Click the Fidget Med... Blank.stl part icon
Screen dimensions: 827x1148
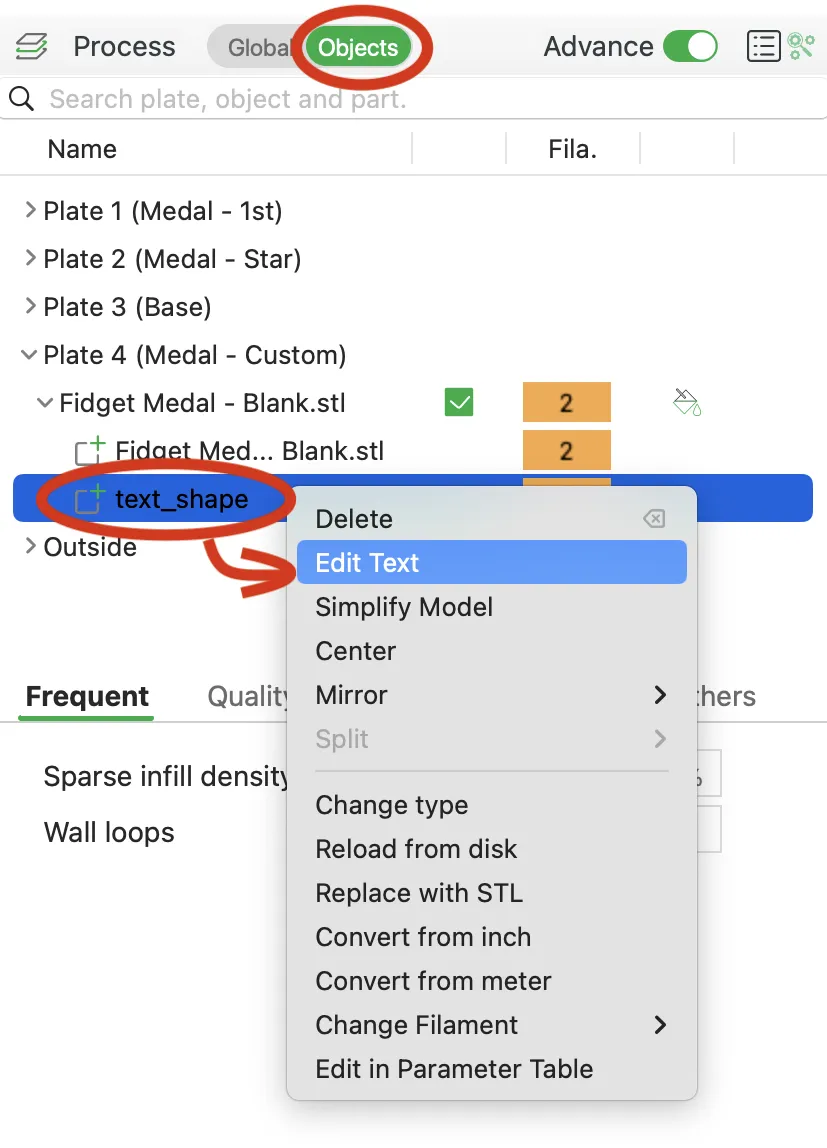tap(90, 451)
